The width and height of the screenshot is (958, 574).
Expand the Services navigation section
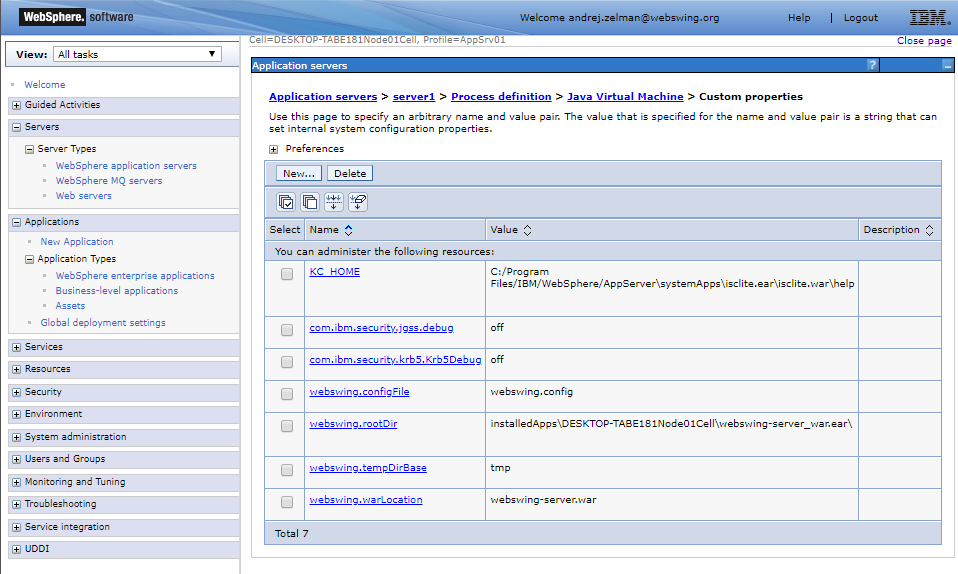[16, 347]
